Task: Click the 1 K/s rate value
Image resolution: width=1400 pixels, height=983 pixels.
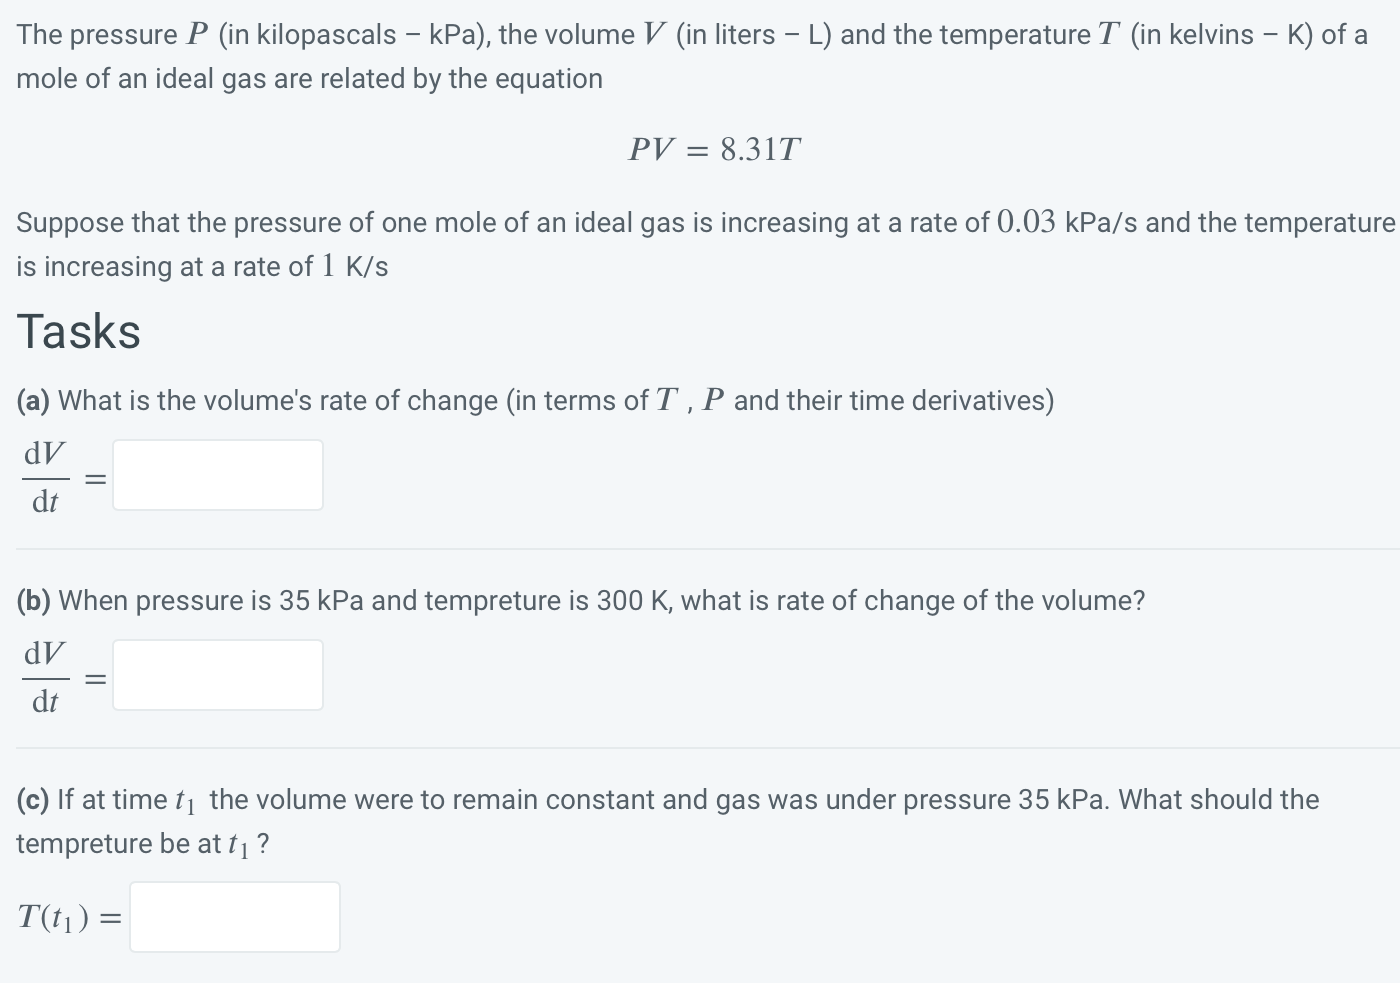Action: click(330, 266)
